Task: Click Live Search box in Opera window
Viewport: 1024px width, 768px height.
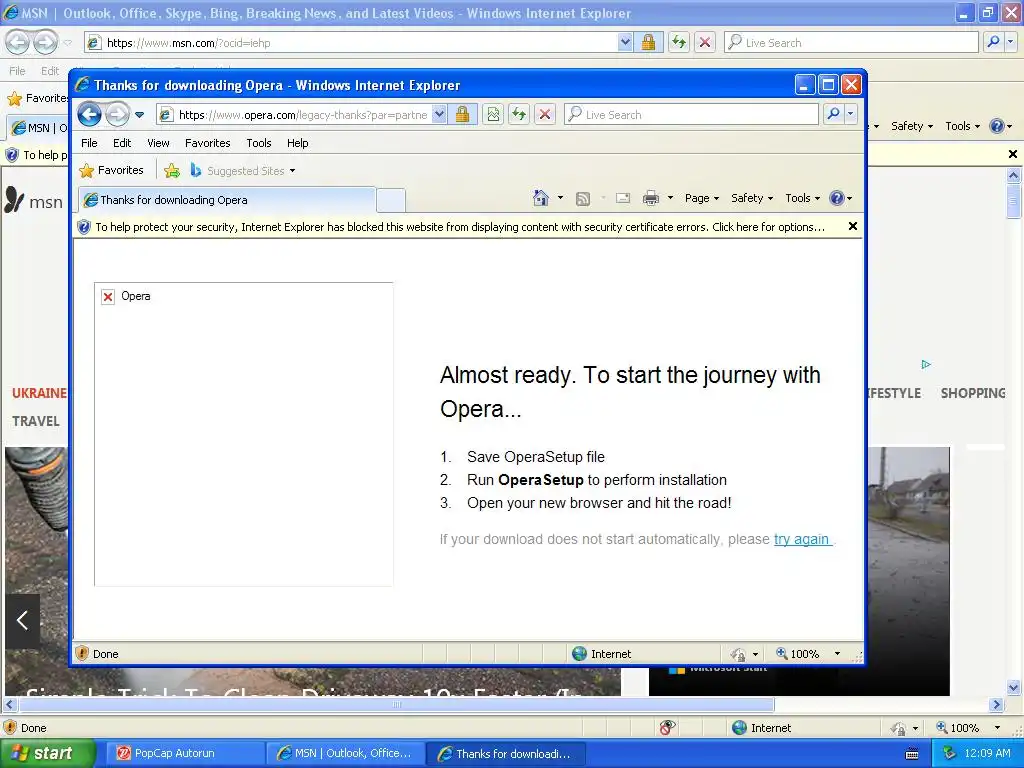Action: tap(691, 115)
